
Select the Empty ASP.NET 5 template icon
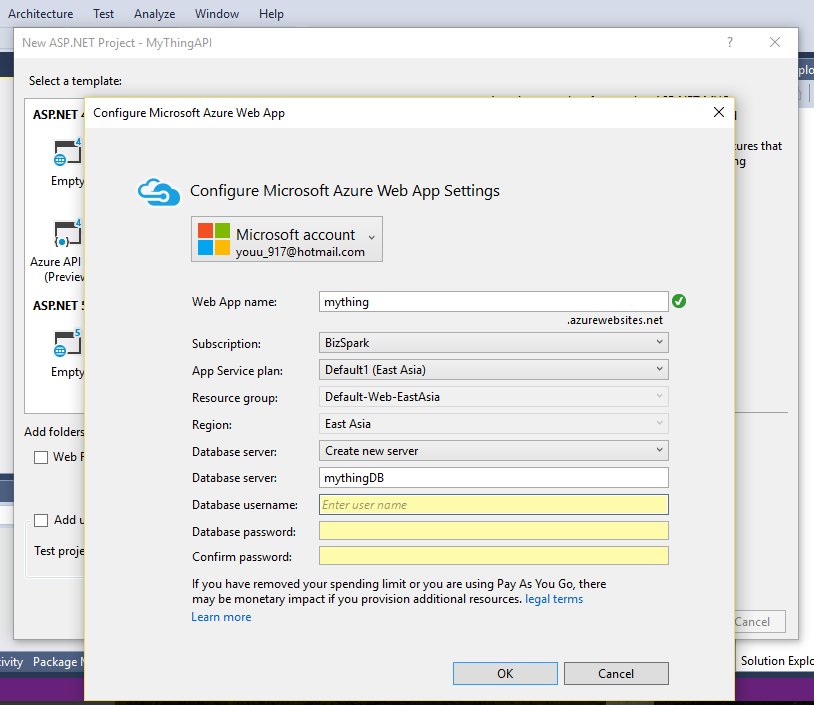pyautogui.click(x=67, y=343)
